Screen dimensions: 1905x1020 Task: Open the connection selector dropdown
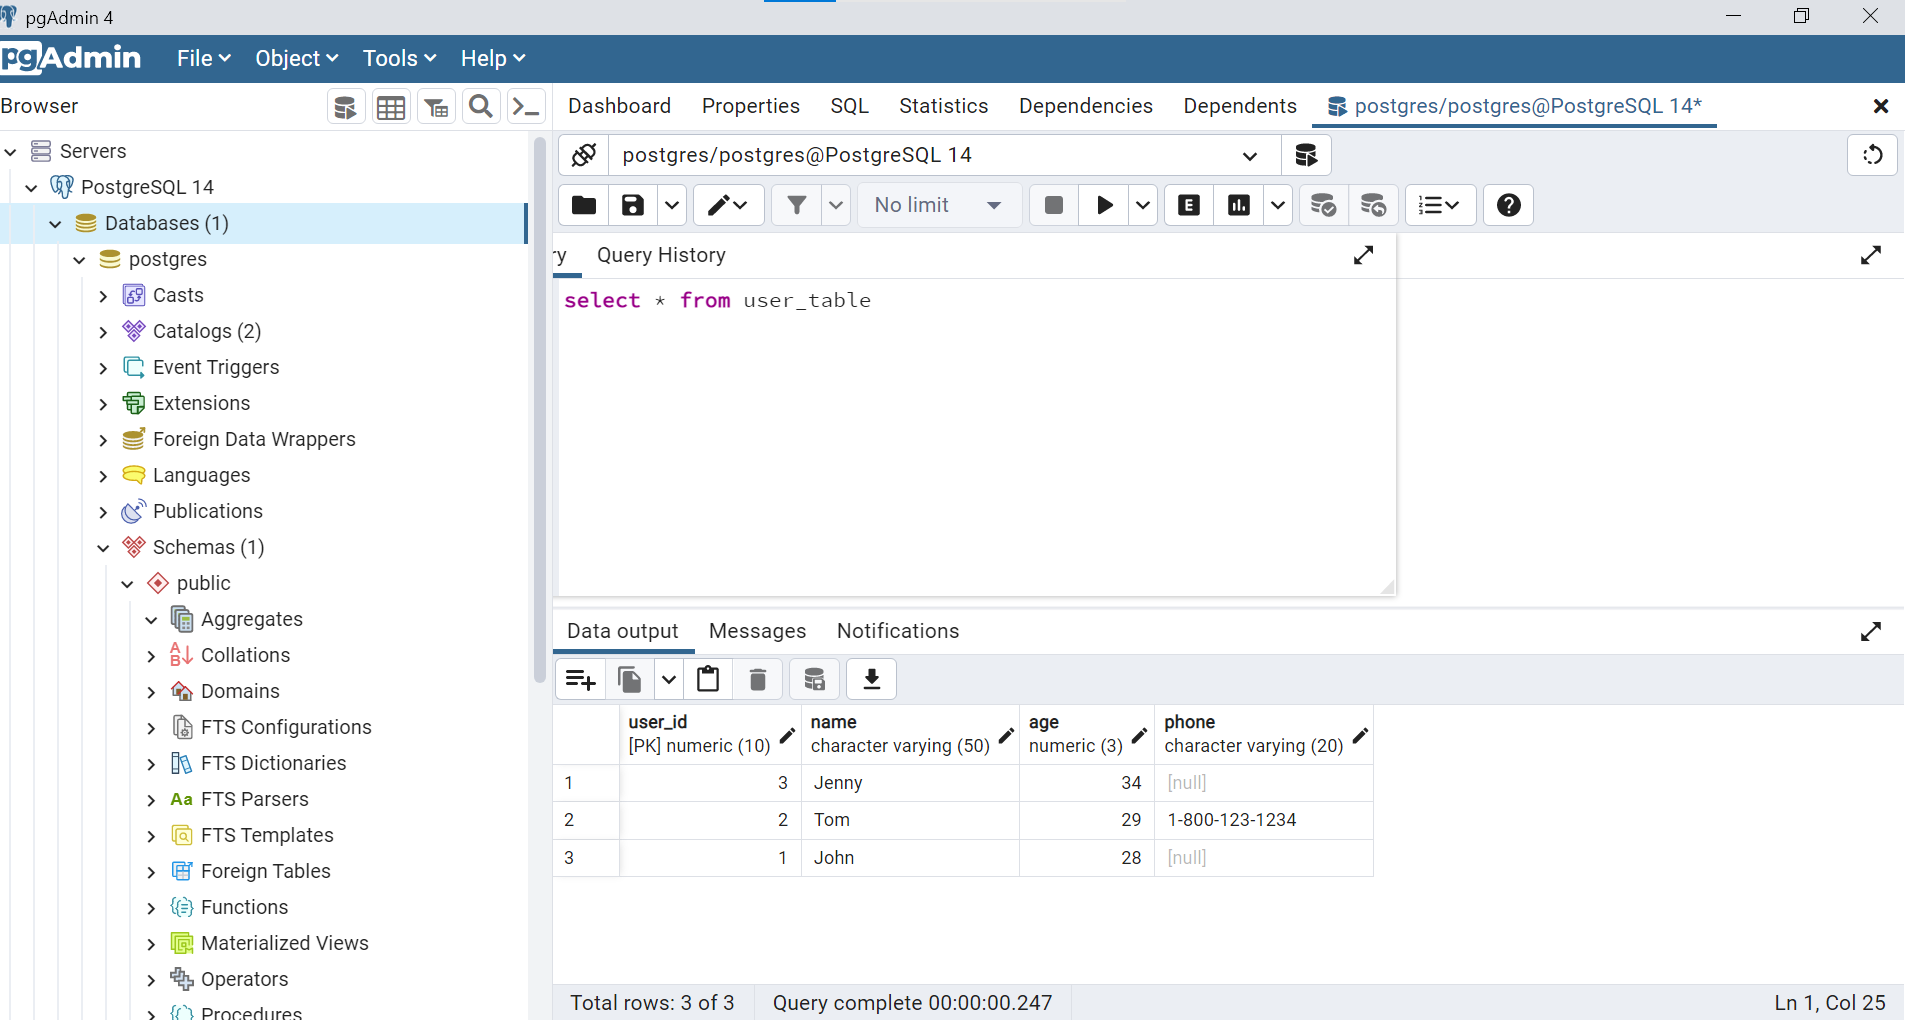1249,155
